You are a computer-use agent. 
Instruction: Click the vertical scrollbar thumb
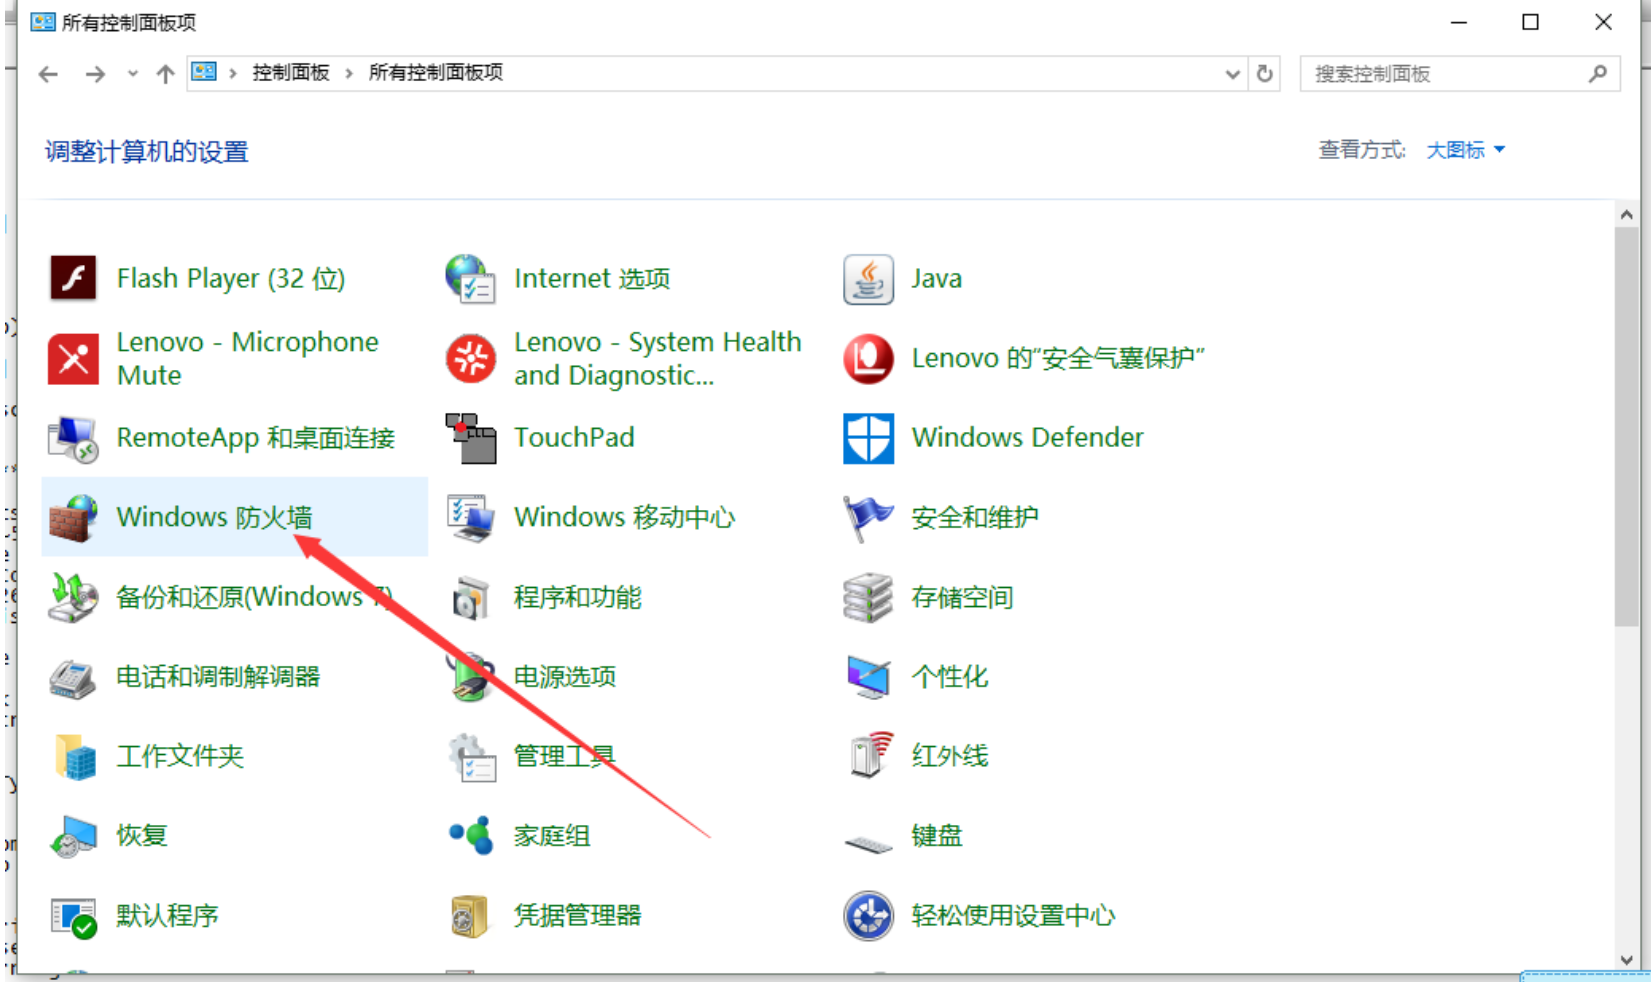[x=1626, y=427]
